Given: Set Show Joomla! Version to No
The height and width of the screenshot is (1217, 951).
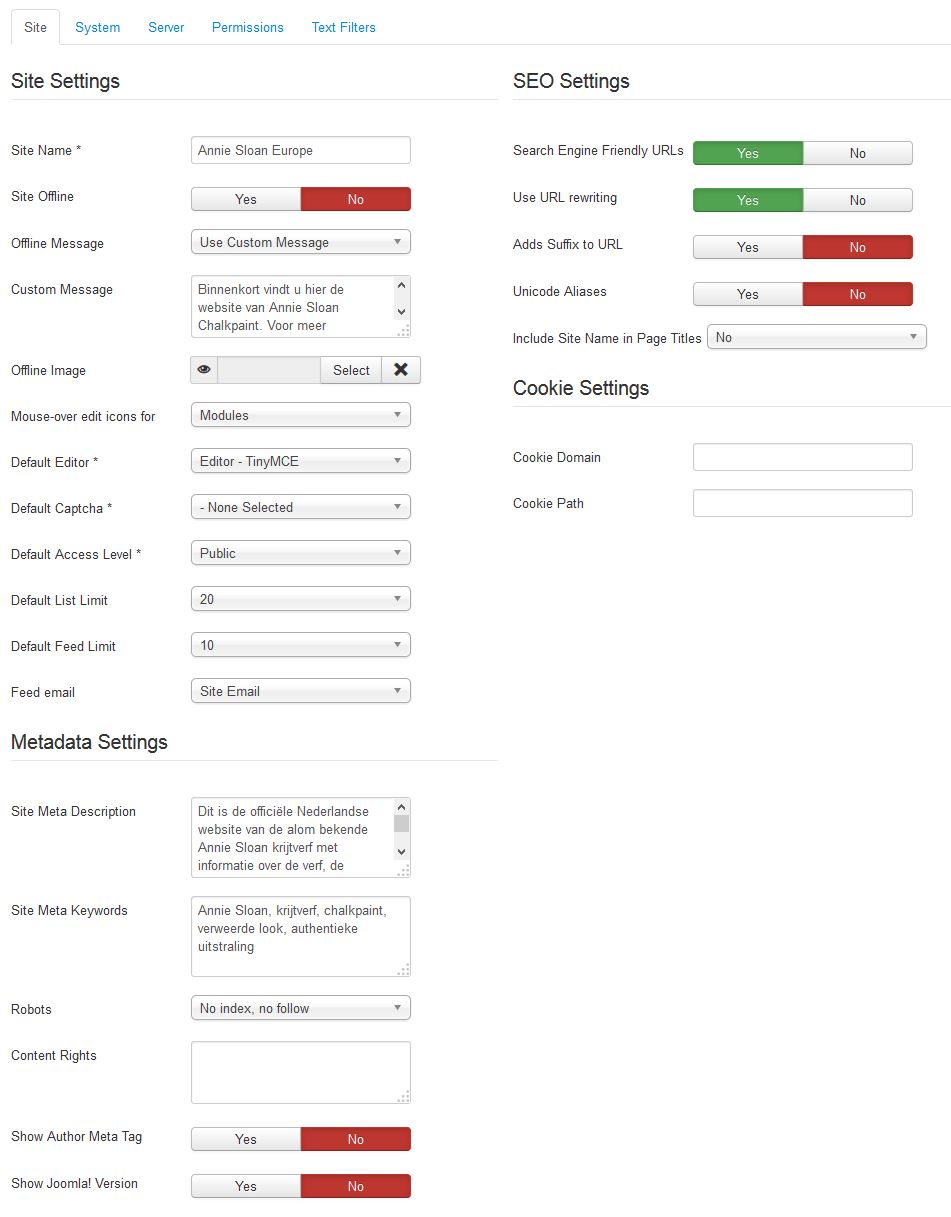Looking at the screenshot, I should (356, 1186).
